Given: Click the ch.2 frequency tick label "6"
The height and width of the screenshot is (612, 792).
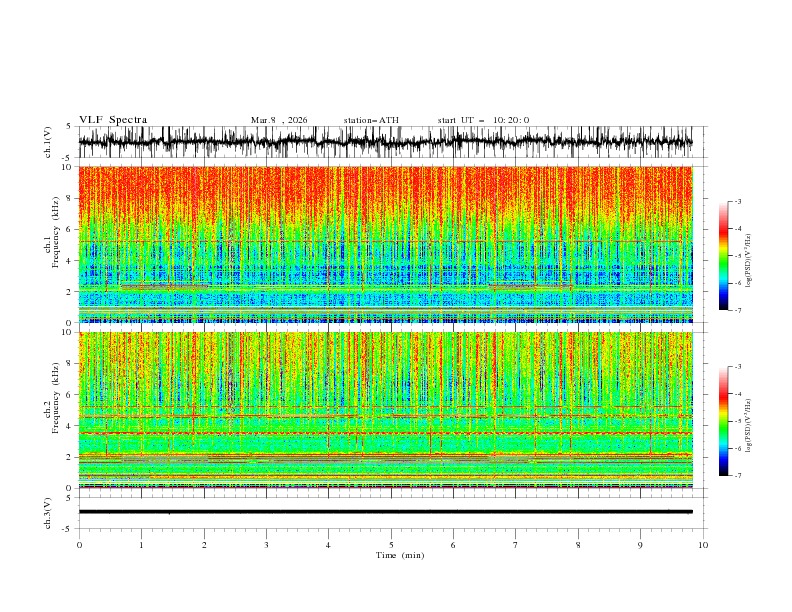Looking at the screenshot, I should tap(70, 395).
